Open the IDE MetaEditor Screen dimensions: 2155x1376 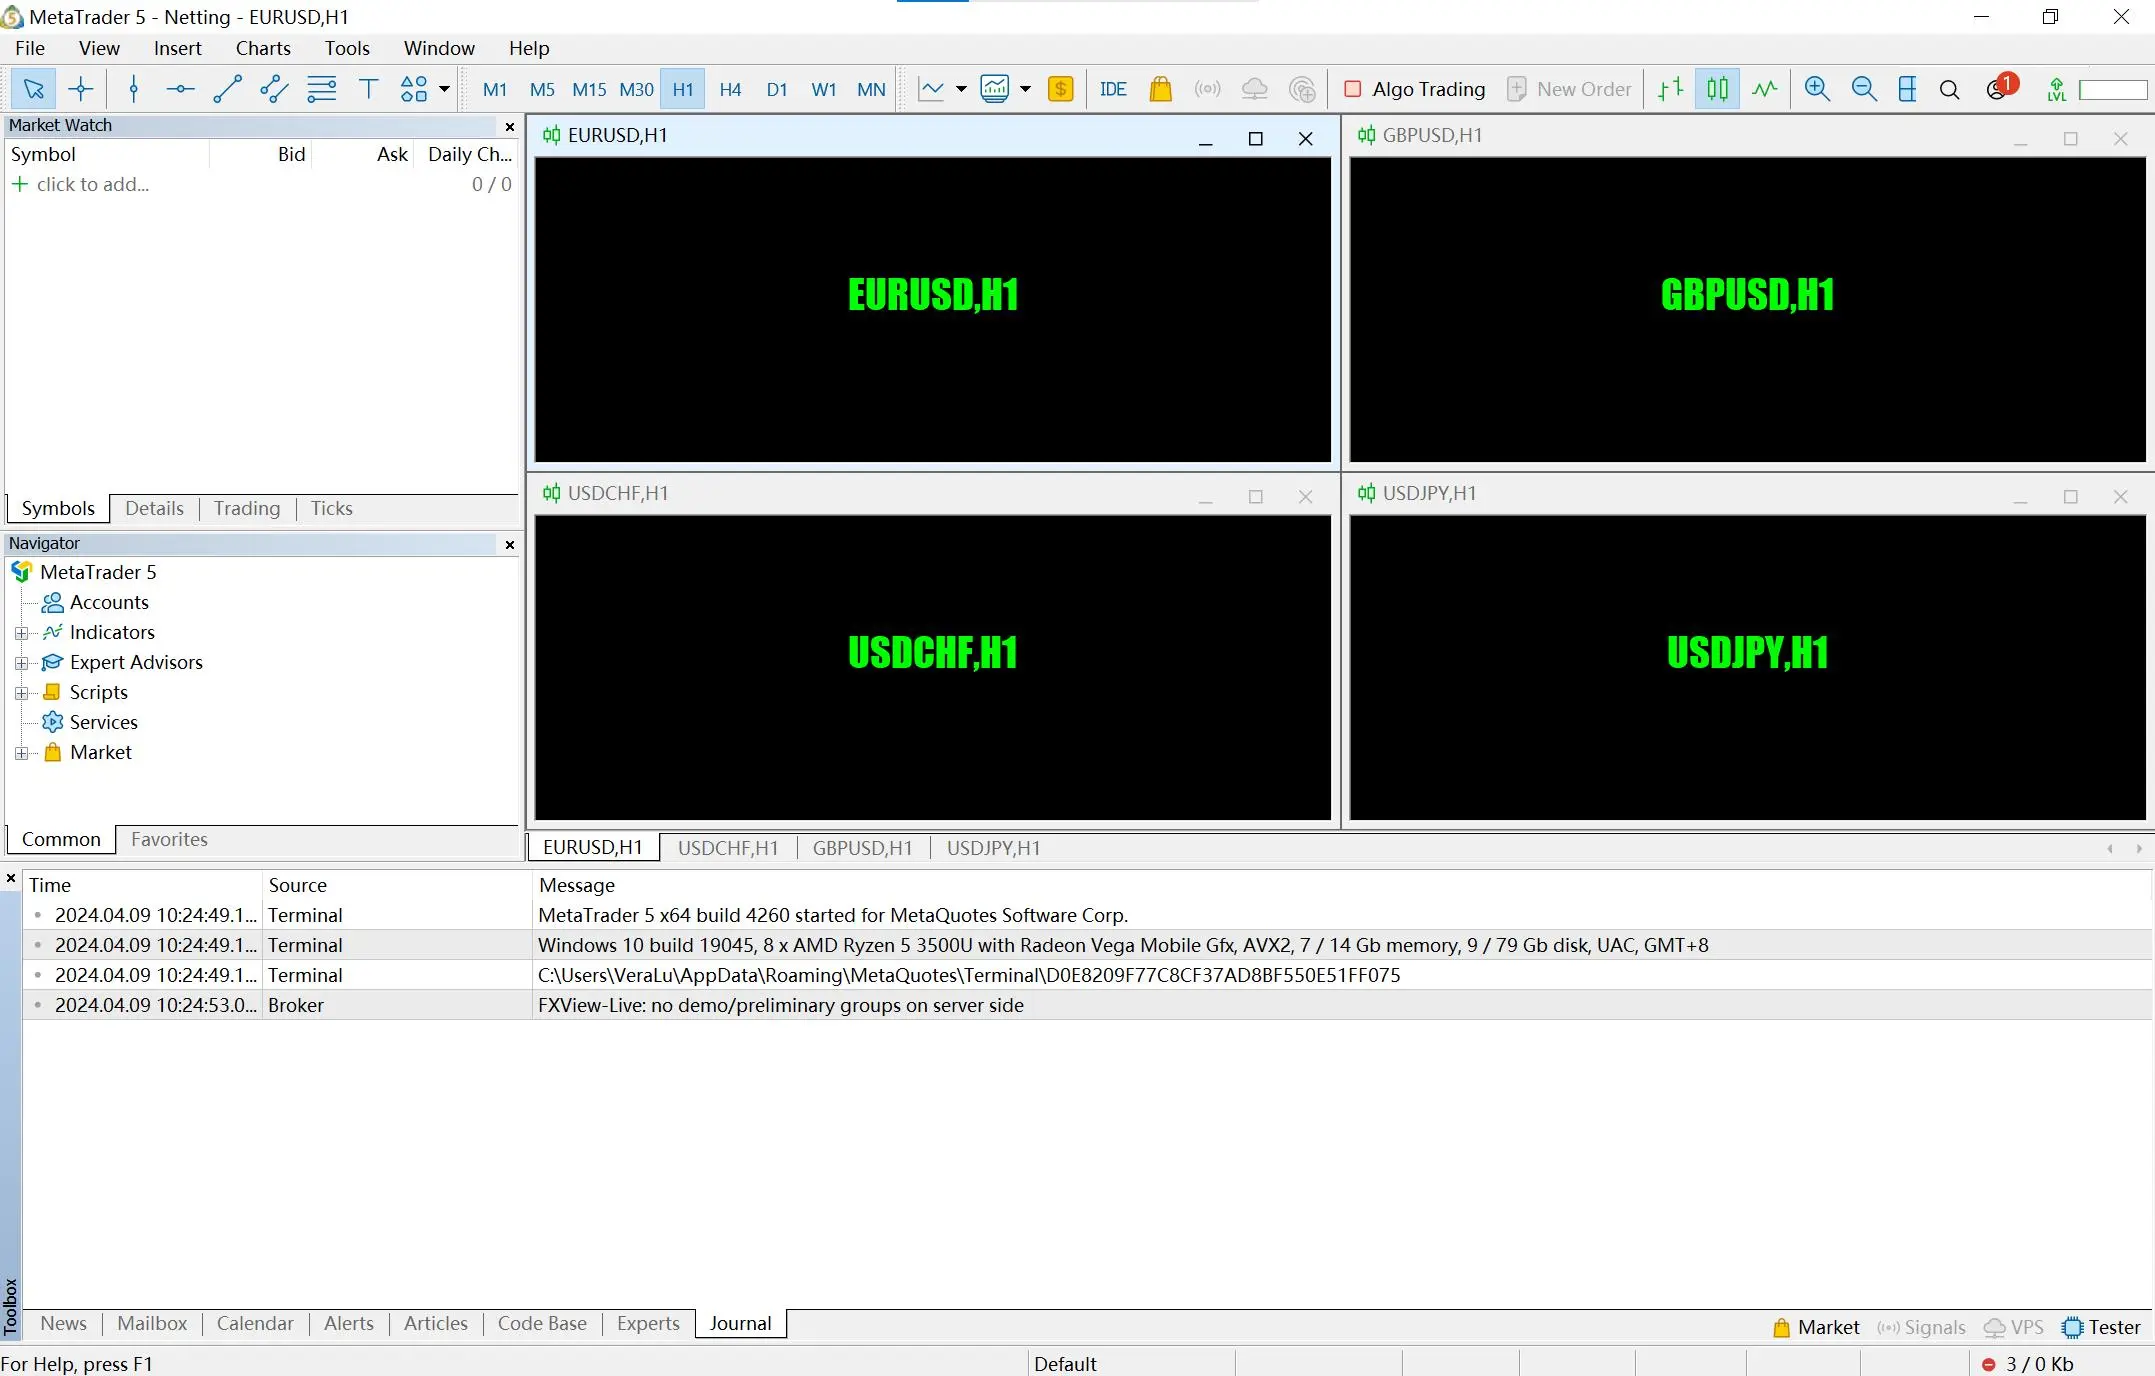pyautogui.click(x=1113, y=89)
